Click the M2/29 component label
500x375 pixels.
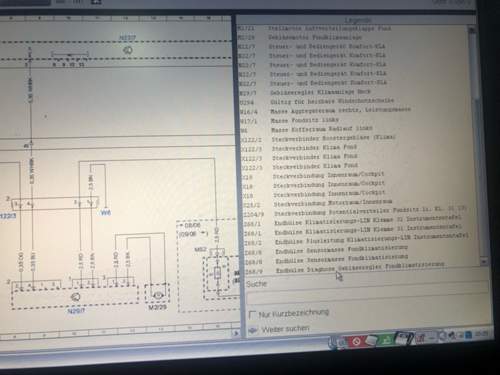coord(157,307)
